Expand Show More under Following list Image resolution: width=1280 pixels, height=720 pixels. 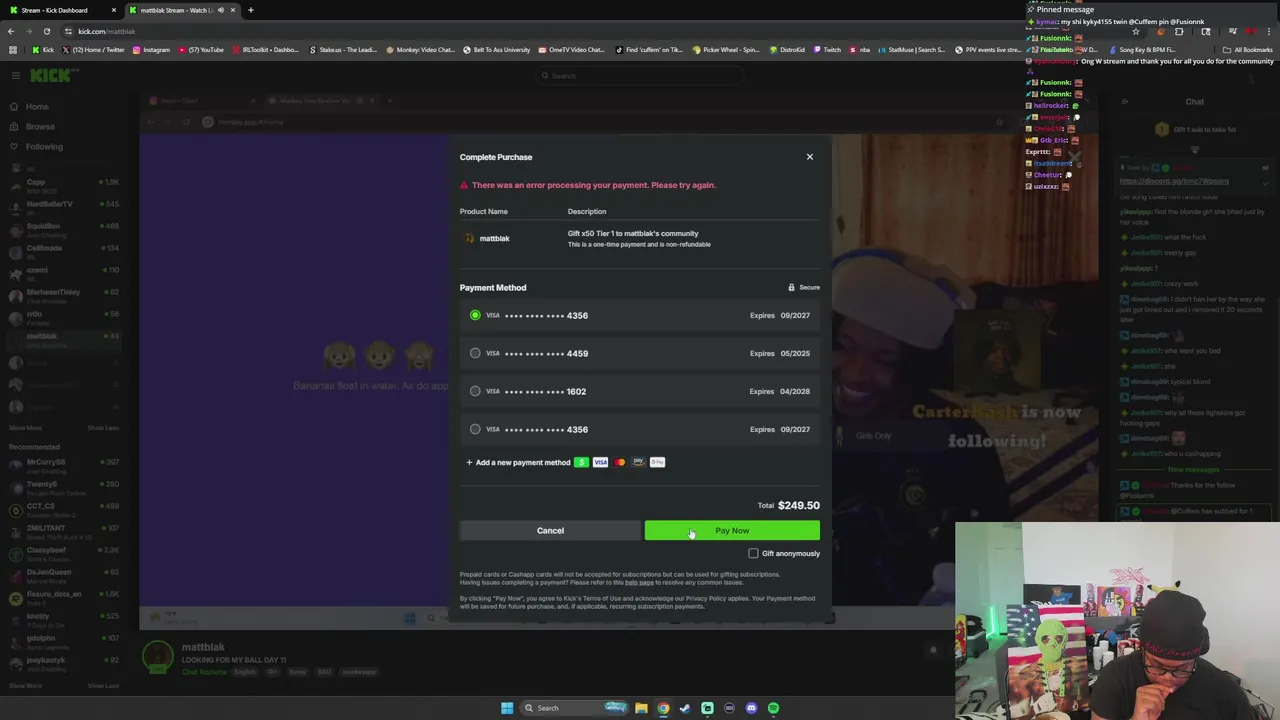(25, 428)
